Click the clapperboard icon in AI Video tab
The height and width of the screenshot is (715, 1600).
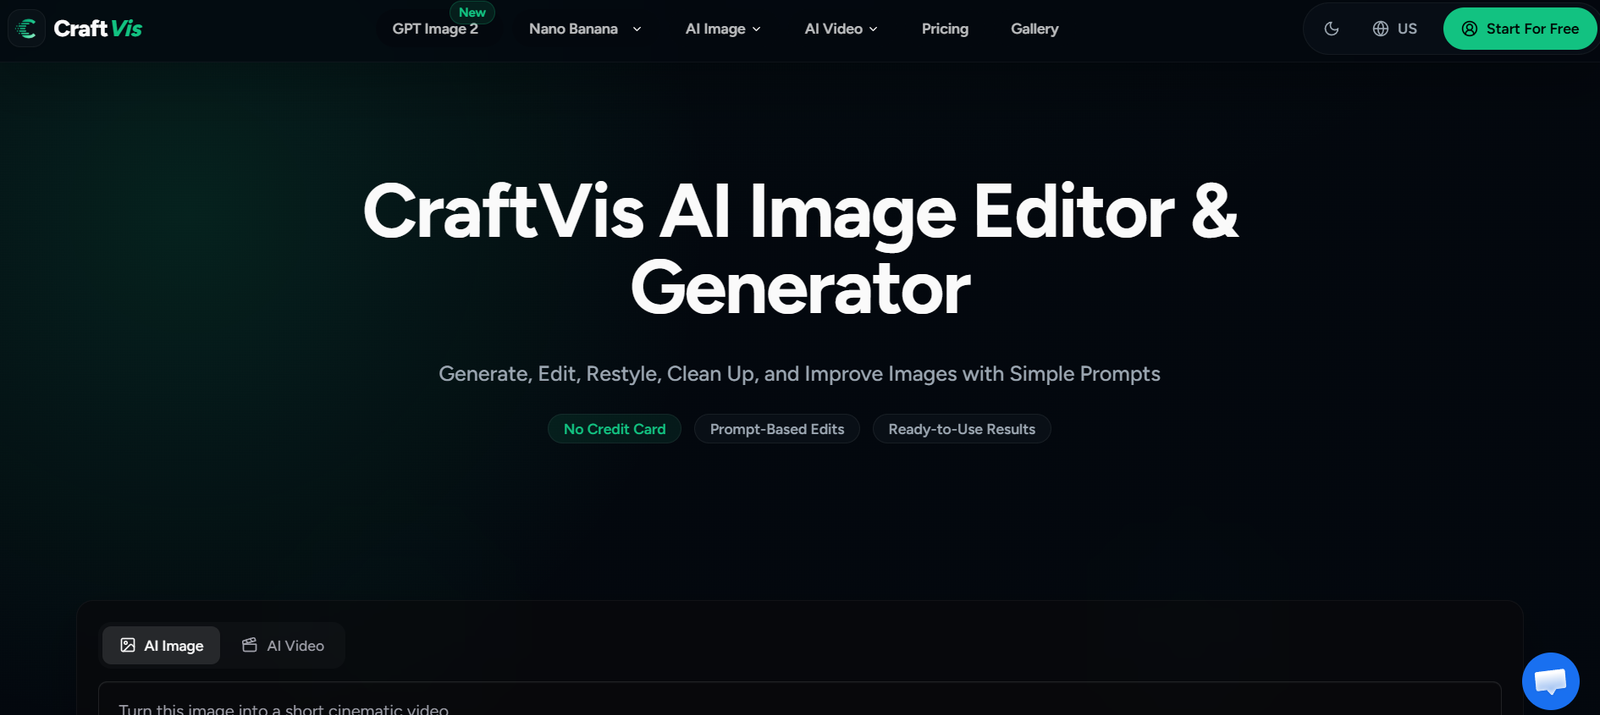[249, 645]
